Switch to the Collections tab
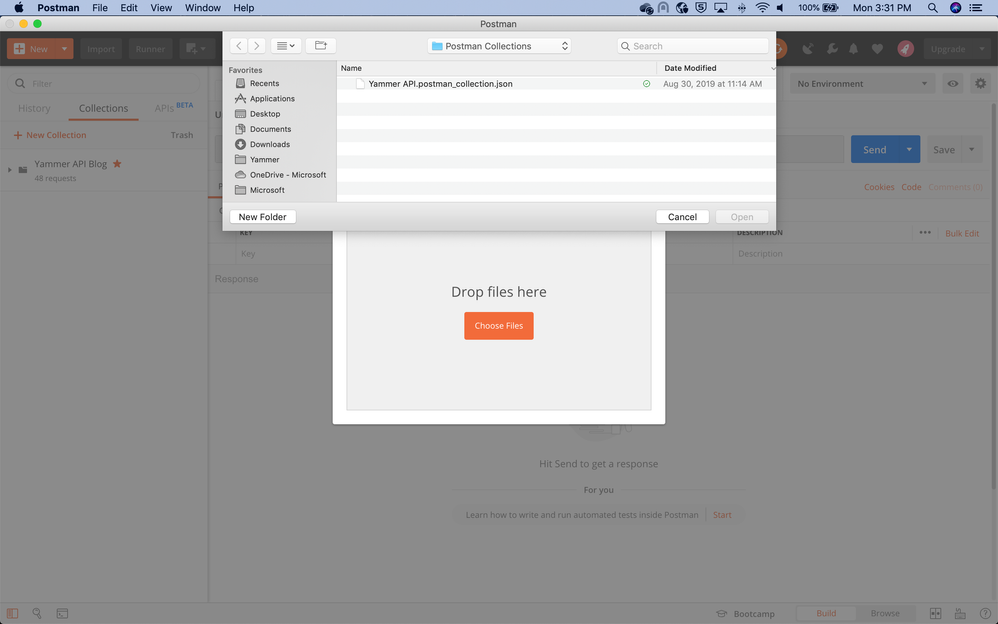Screen dimensions: 998x624 click(103, 108)
